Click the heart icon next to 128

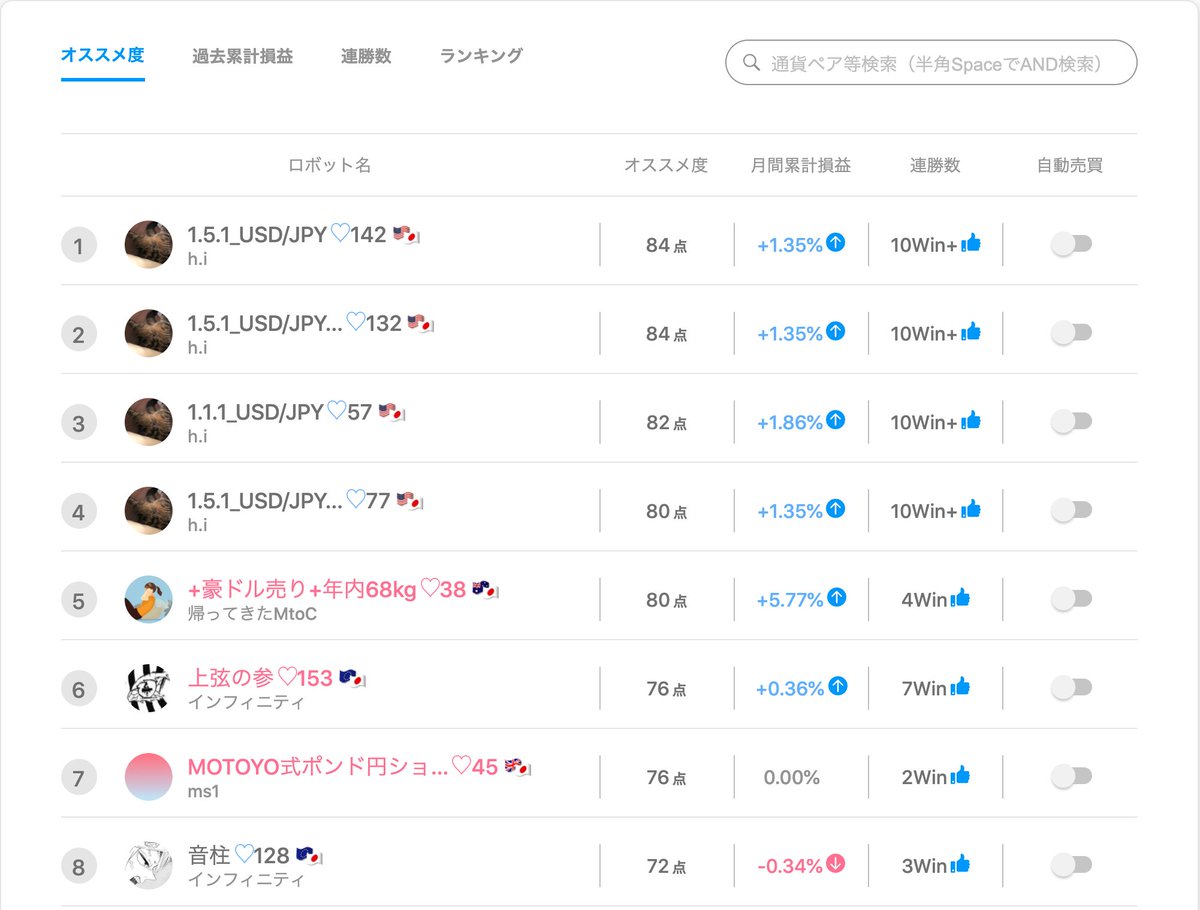coord(243,855)
